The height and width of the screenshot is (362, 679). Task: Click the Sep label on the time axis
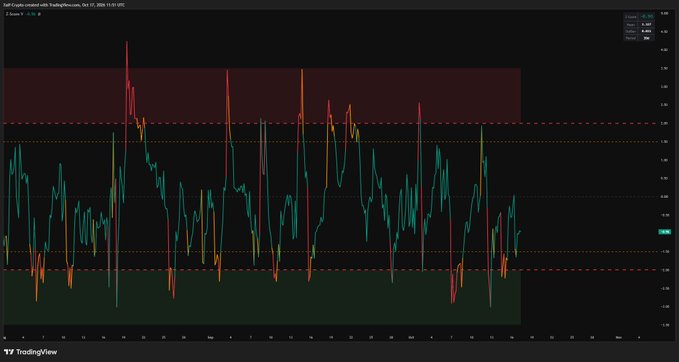(x=210, y=337)
